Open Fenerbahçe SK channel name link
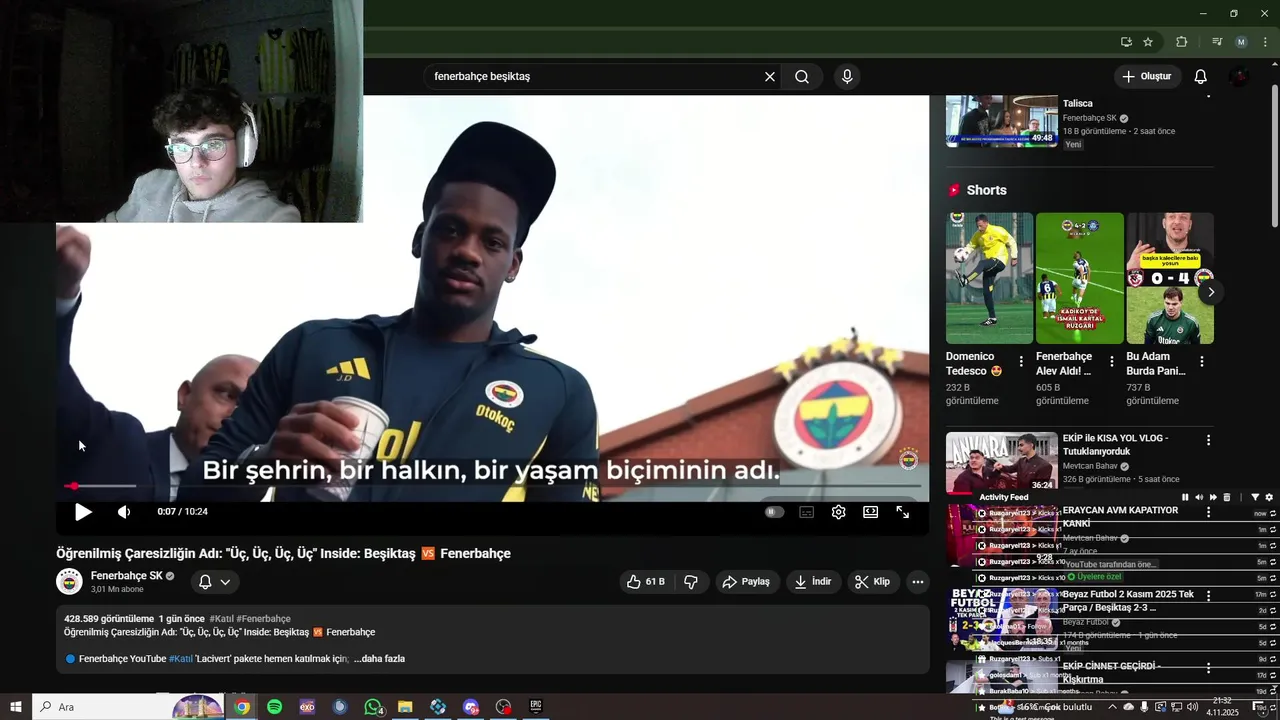 point(126,576)
